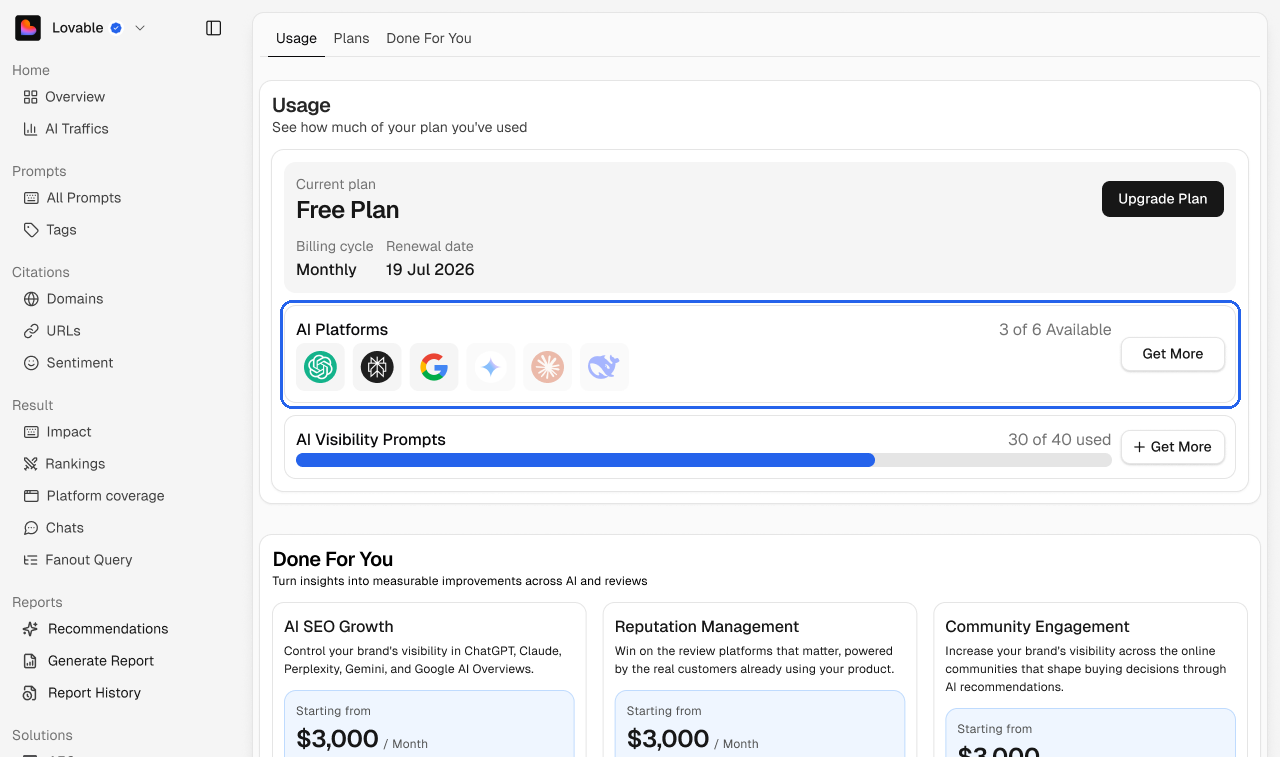
Task: Open Impact in the Result section
Action: [69, 432]
